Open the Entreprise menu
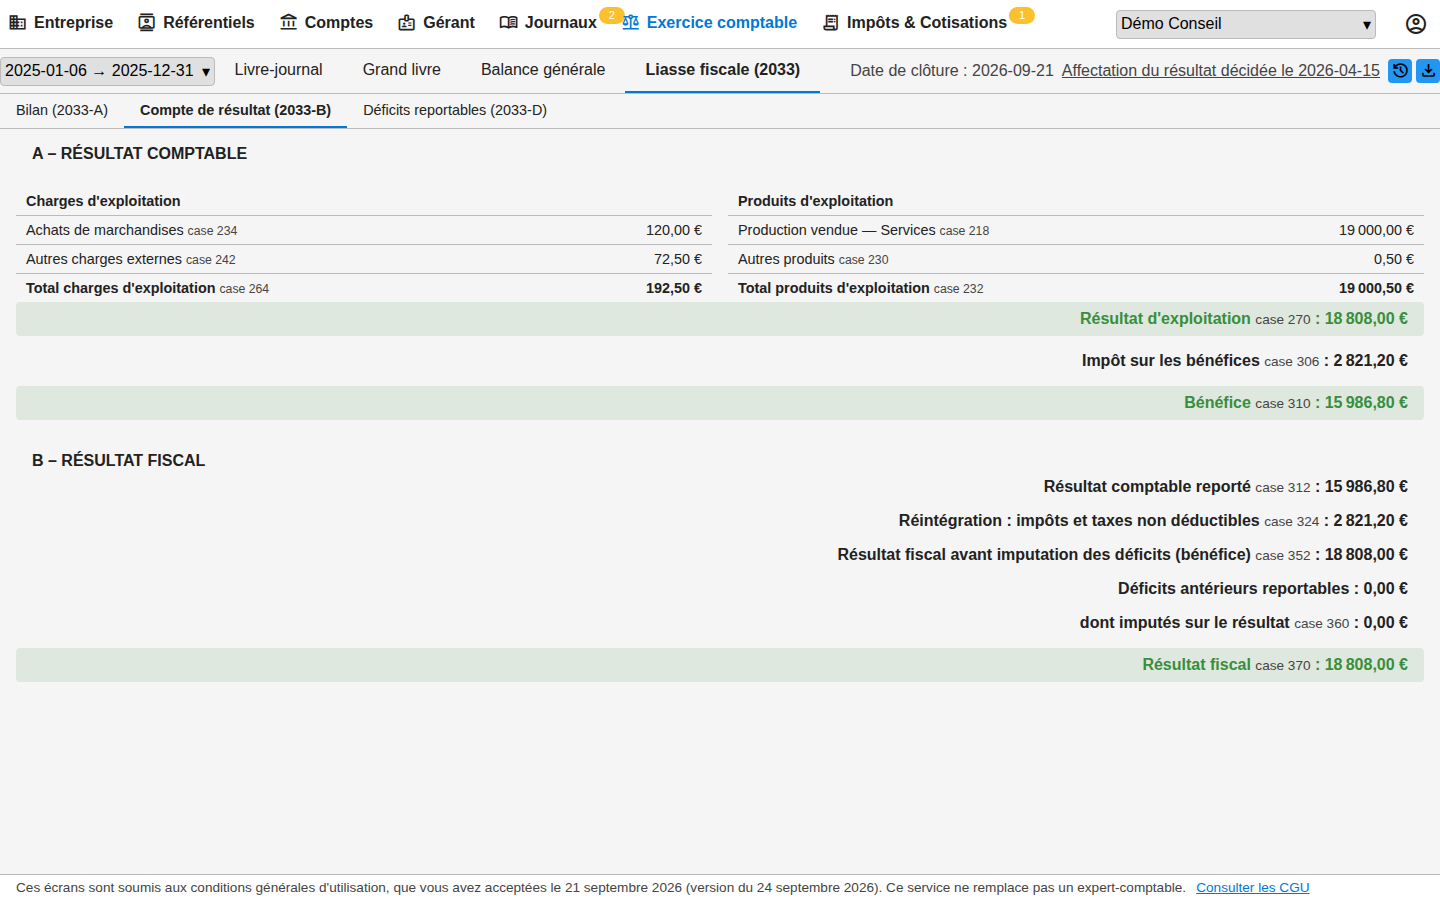The height and width of the screenshot is (900, 1440). tap(62, 22)
